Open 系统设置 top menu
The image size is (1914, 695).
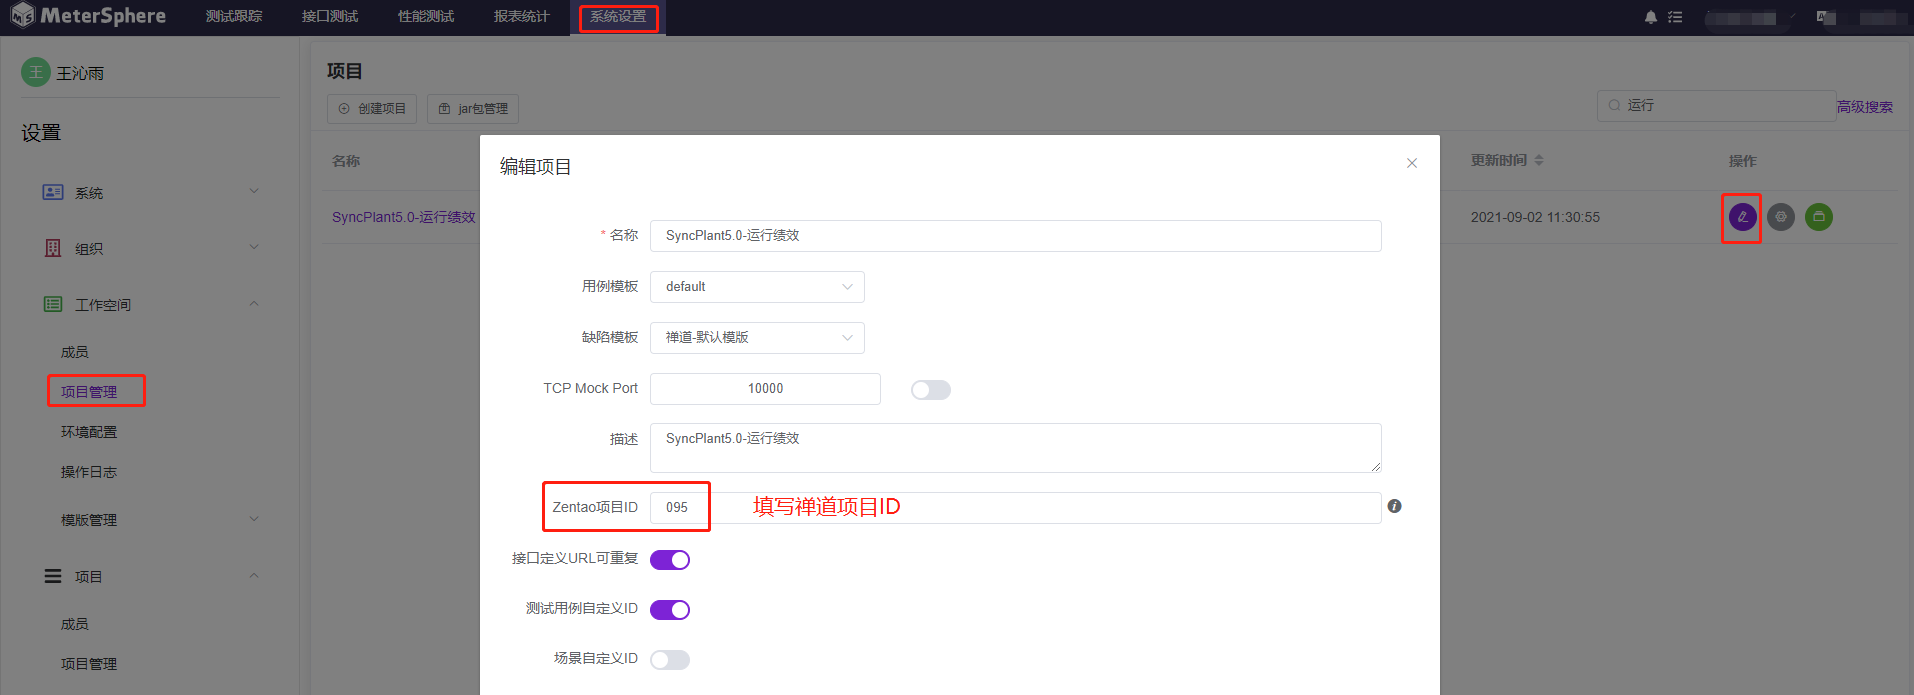[618, 17]
